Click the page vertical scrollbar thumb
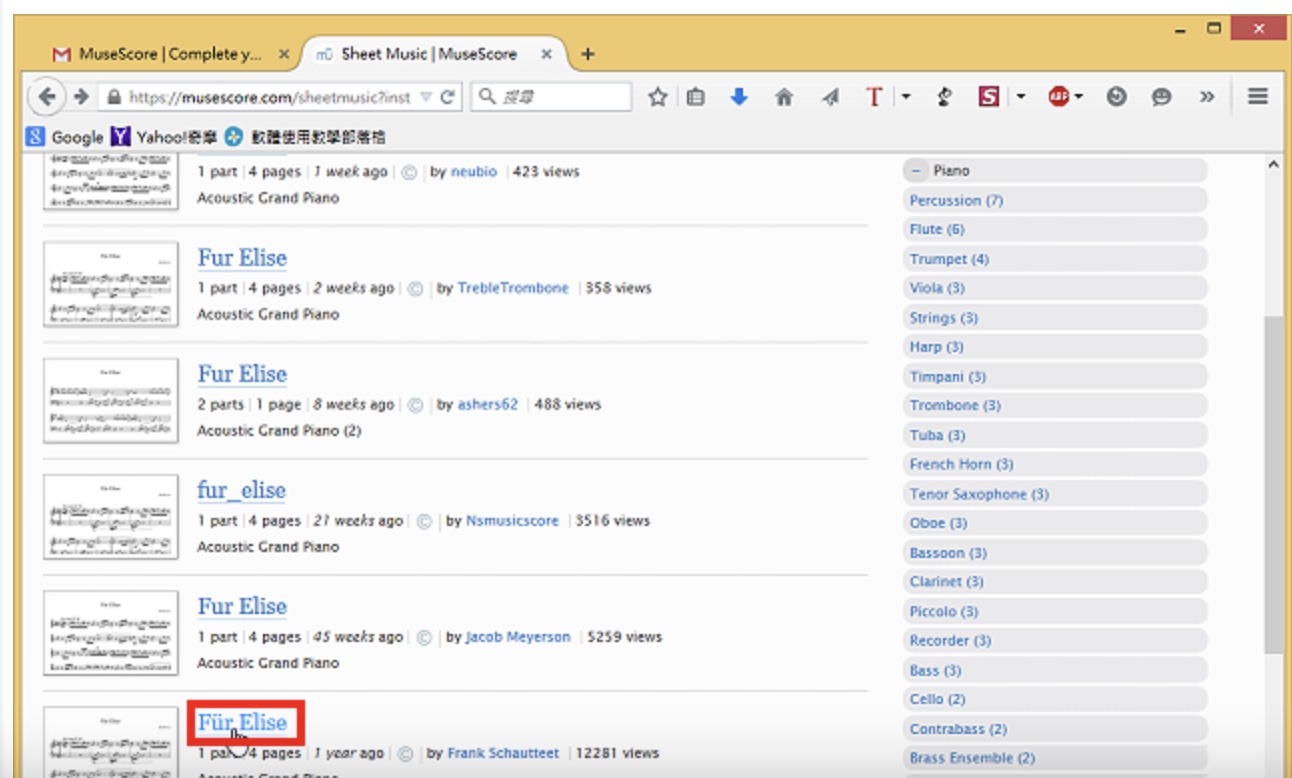1292x778 pixels. pyautogui.click(x=1273, y=485)
